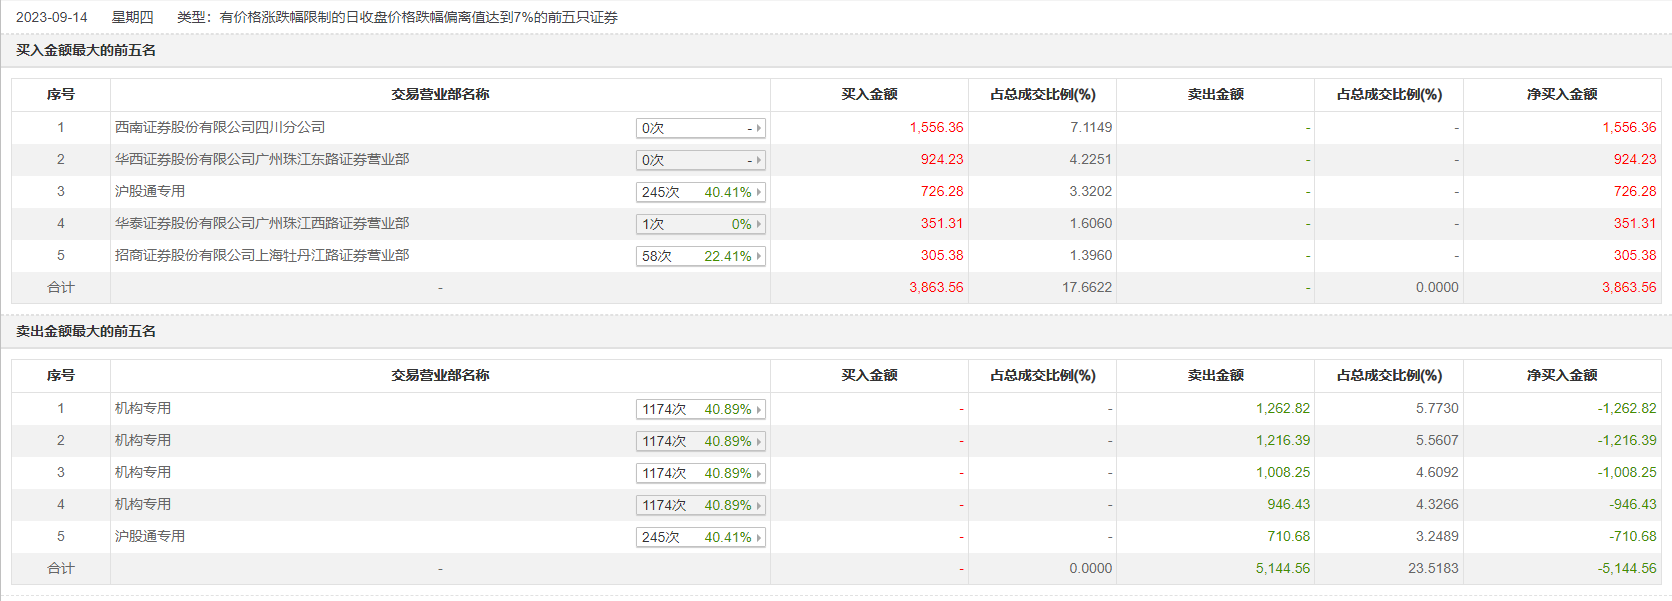Expand 245次 40.41% box in sellers table
Screen dimensions: 1672x601
click(x=700, y=537)
